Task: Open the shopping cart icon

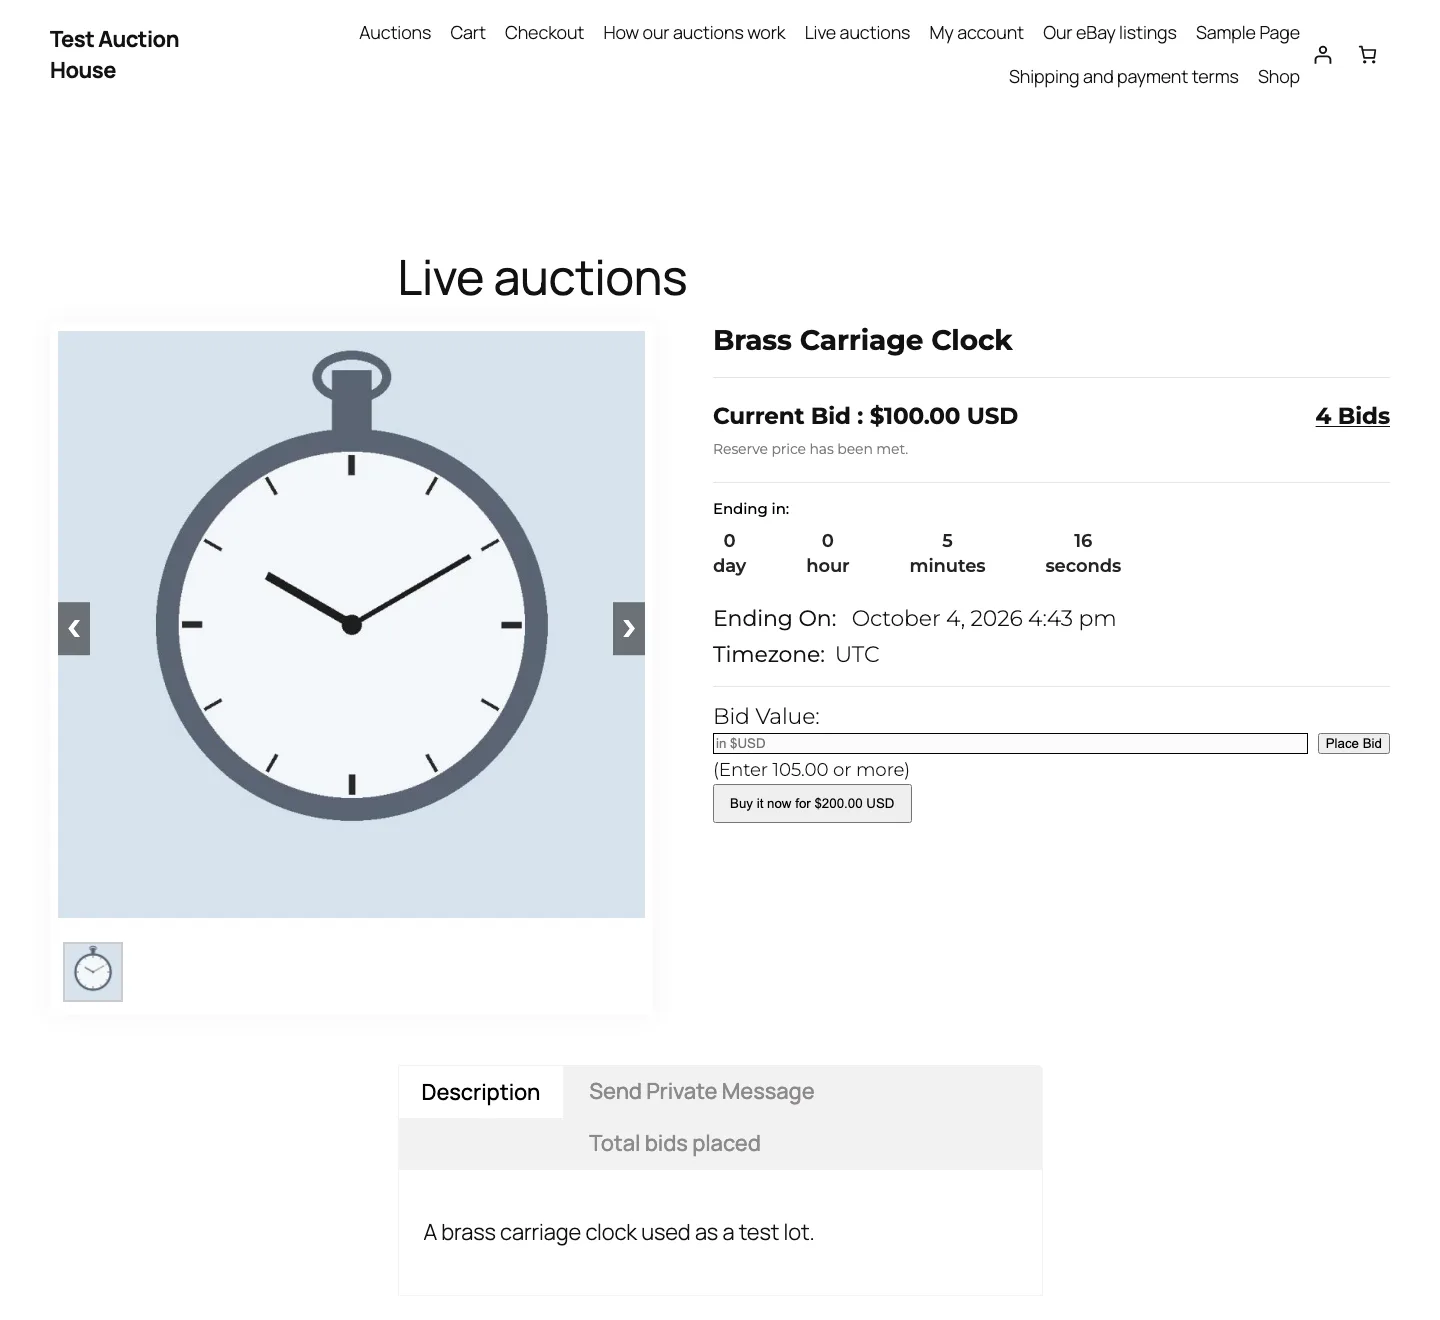Action: 1368,55
